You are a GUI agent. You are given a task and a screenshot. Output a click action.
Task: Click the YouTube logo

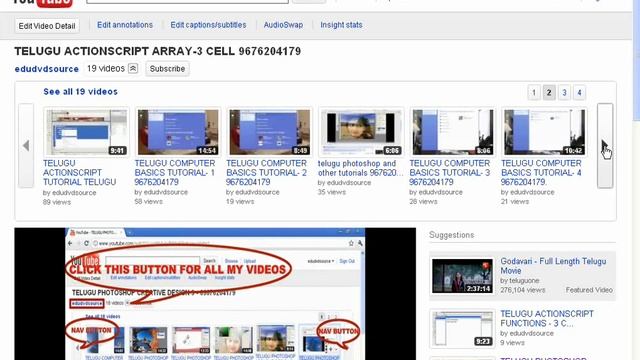tap(43, 3)
